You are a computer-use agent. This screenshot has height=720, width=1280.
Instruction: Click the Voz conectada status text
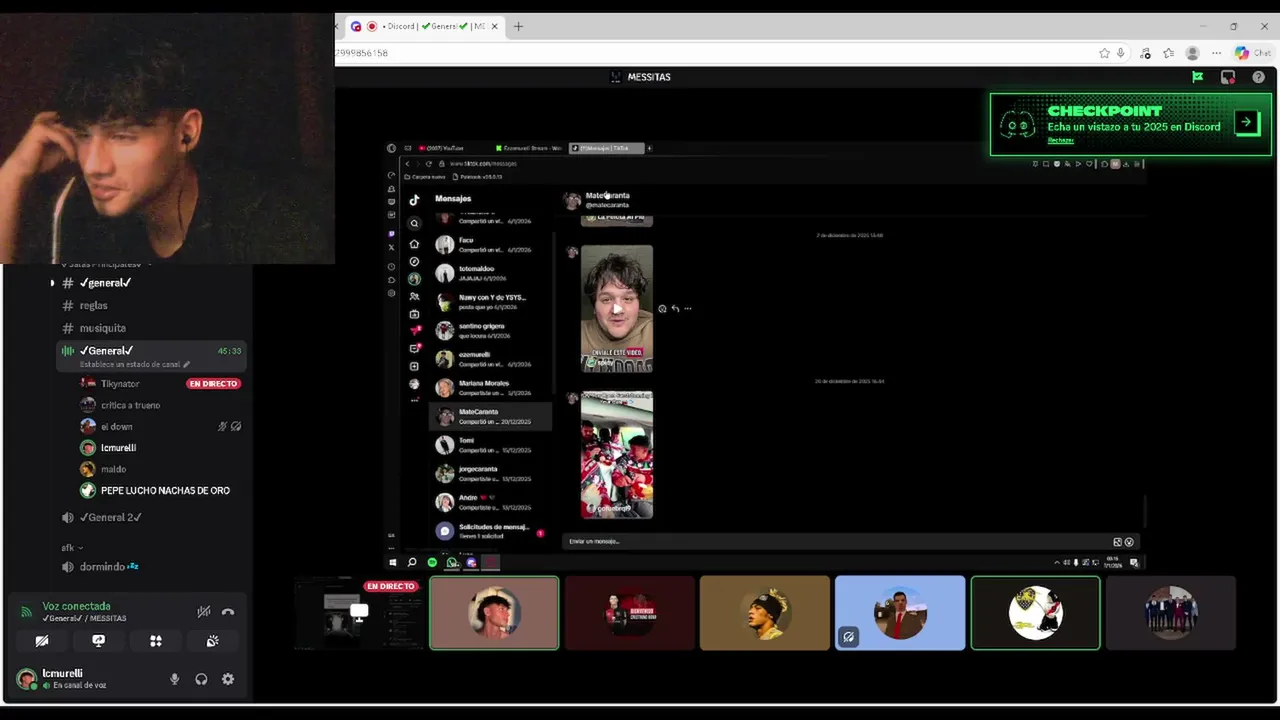76,606
